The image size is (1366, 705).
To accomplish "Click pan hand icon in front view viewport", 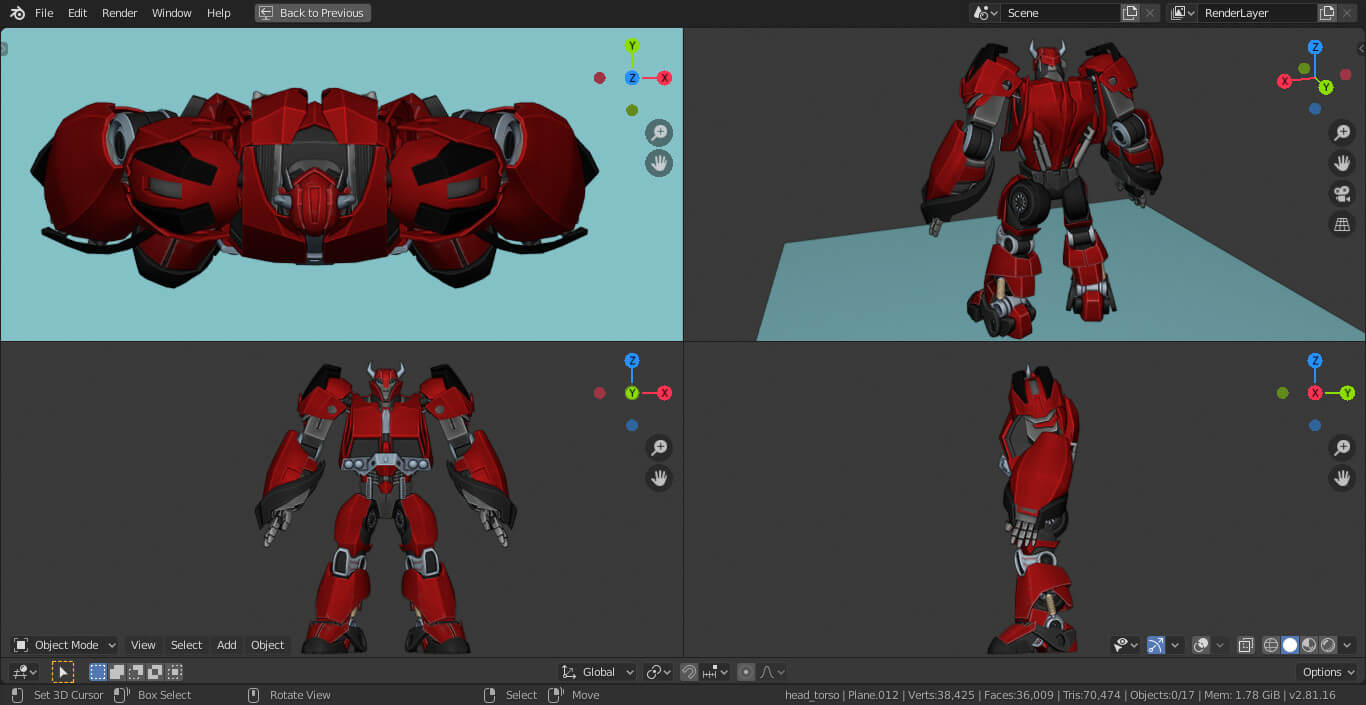I will pyautogui.click(x=659, y=479).
